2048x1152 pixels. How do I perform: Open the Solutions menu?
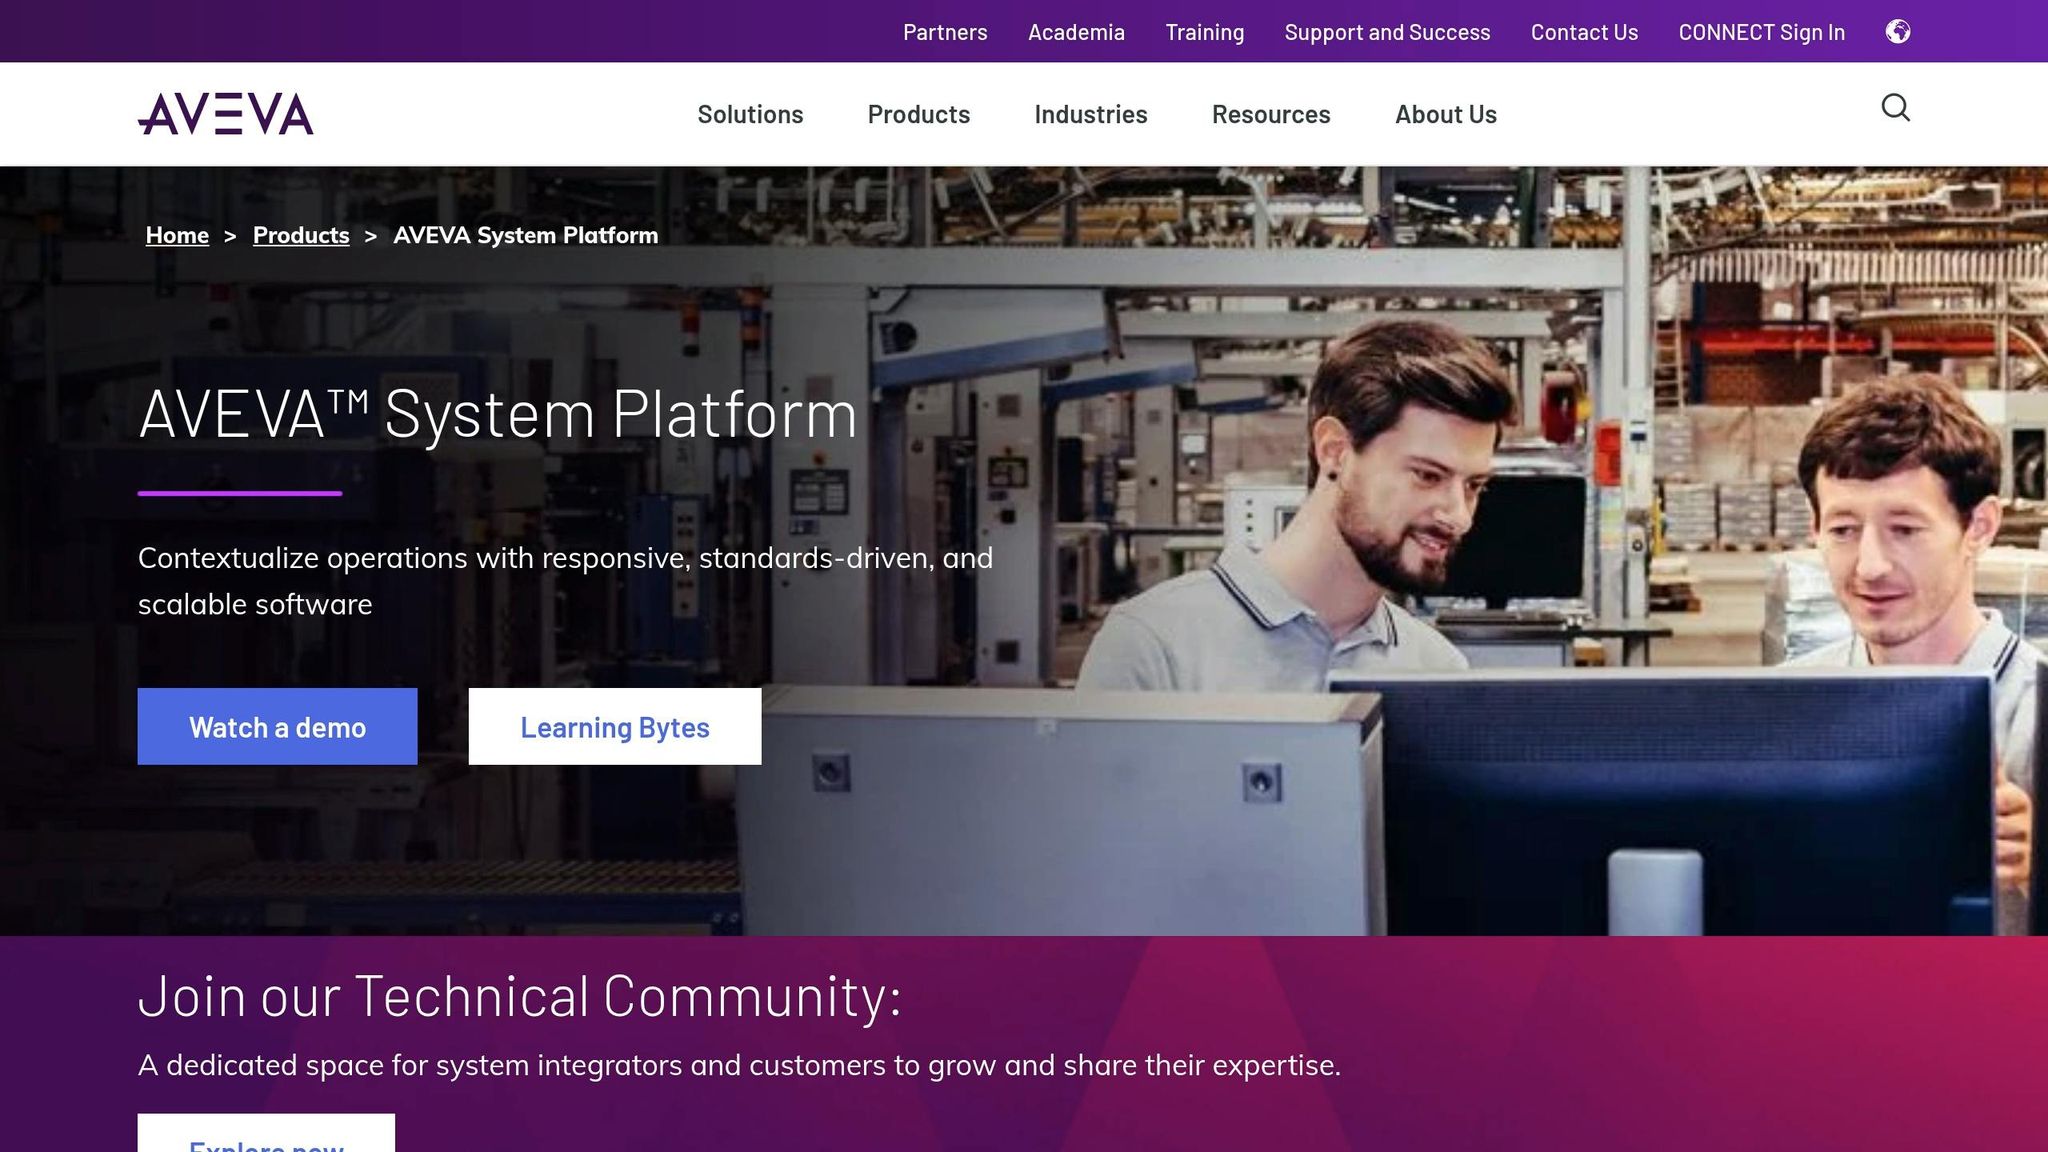[x=750, y=114]
